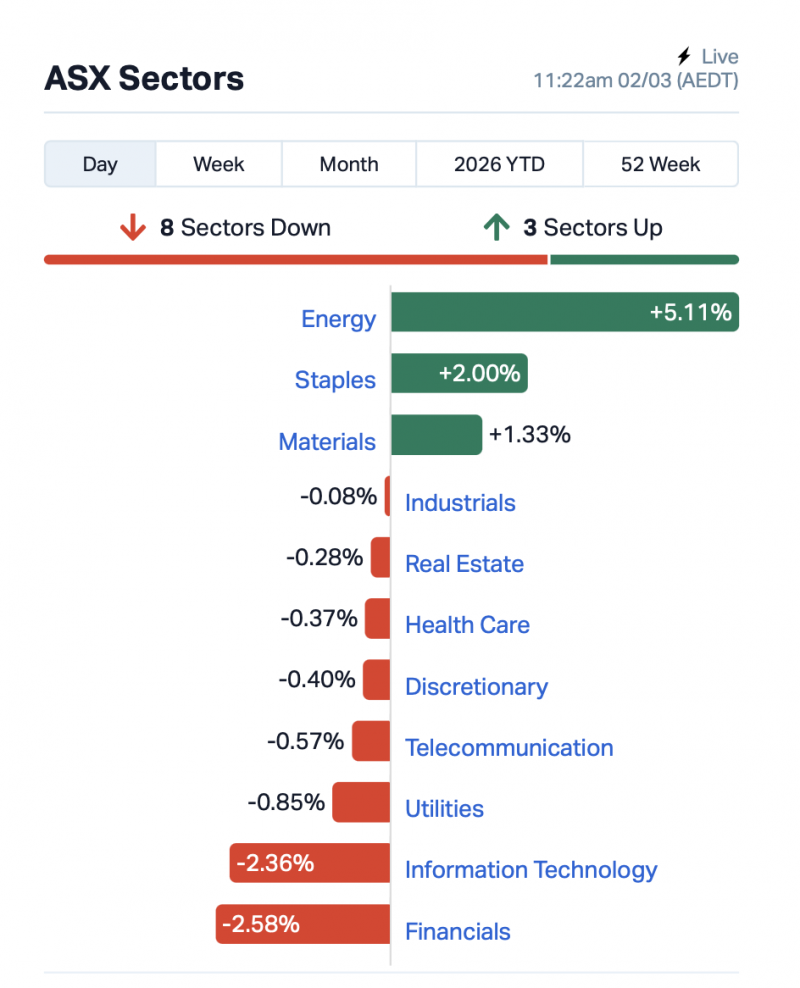Click the red sectors-down progress bar segment
This screenshot has height=988, width=800.
pyautogui.click(x=296, y=260)
